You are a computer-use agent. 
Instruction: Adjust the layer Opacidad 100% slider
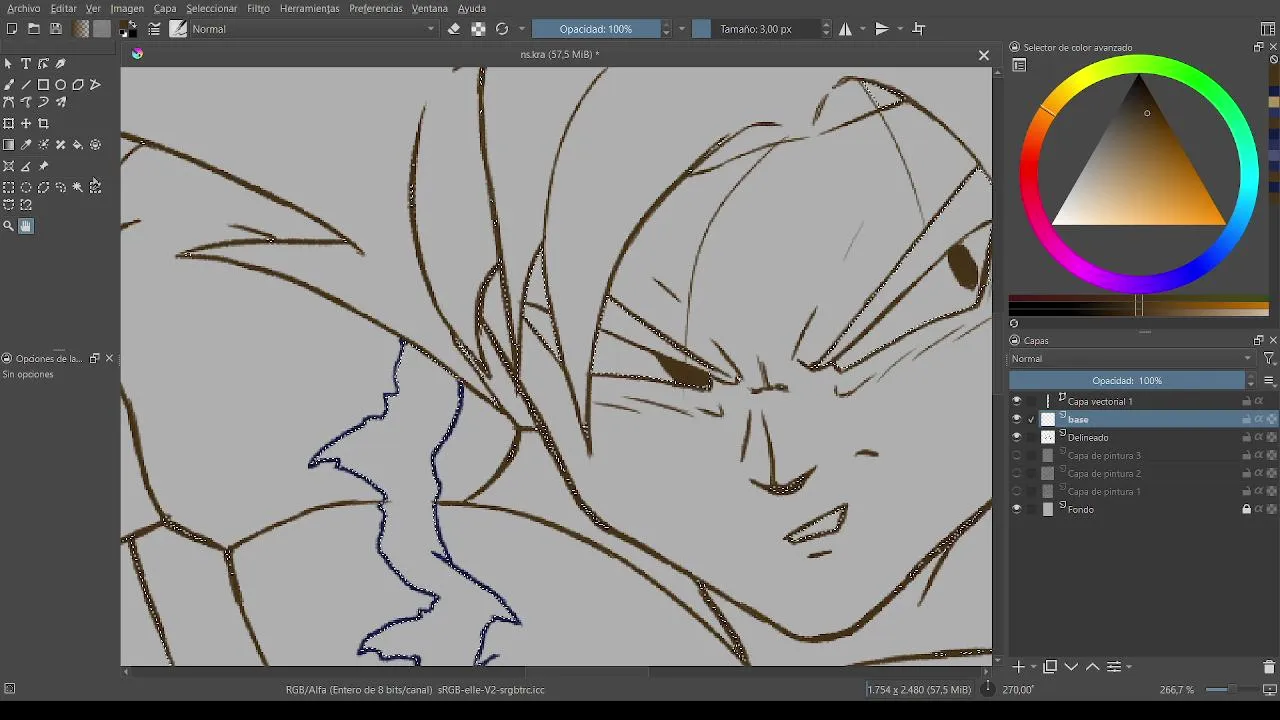tap(1127, 381)
